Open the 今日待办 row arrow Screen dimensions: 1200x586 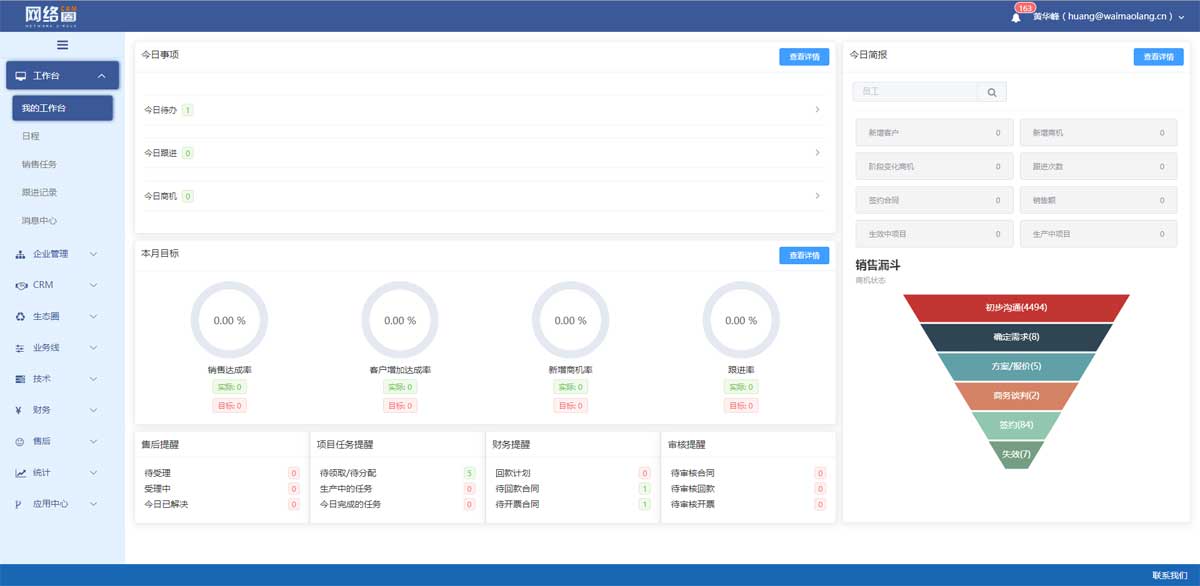(817, 110)
